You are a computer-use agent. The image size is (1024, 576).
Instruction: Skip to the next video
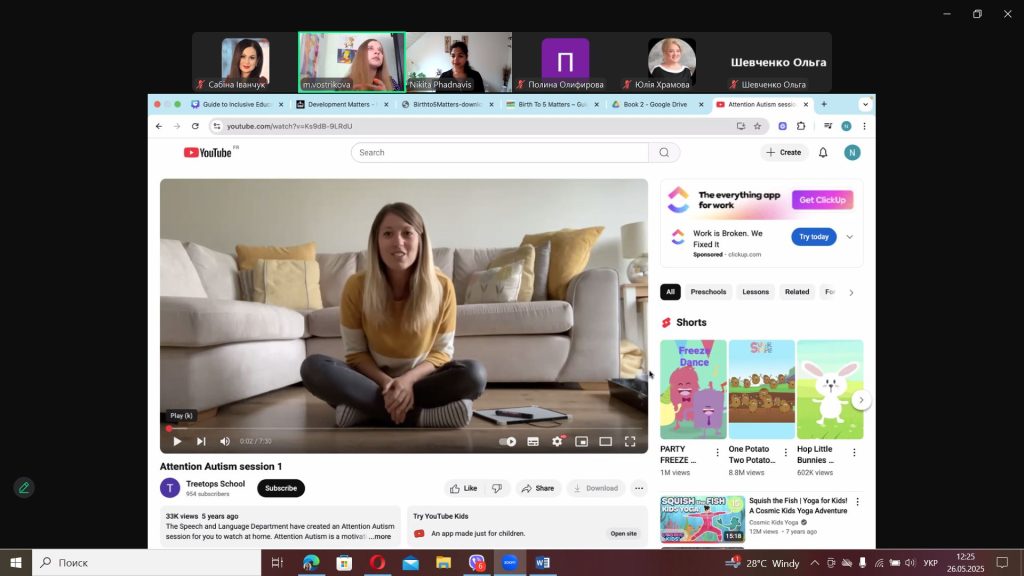[x=201, y=441]
